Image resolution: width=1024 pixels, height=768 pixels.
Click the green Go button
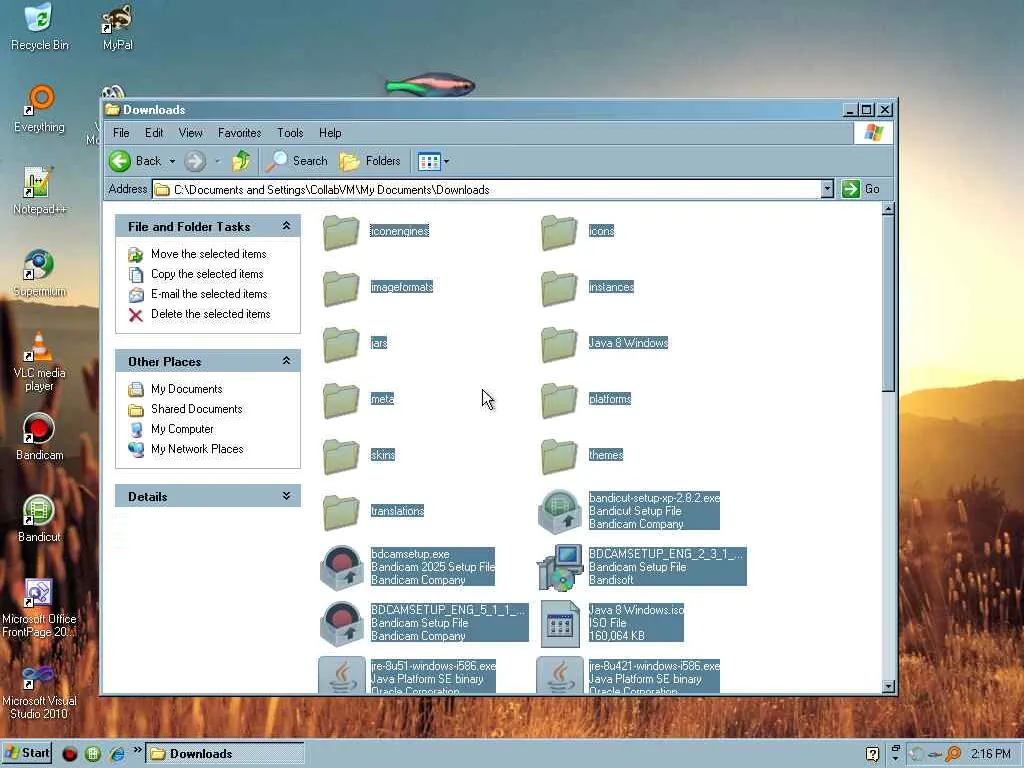click(x=861, y=189)
